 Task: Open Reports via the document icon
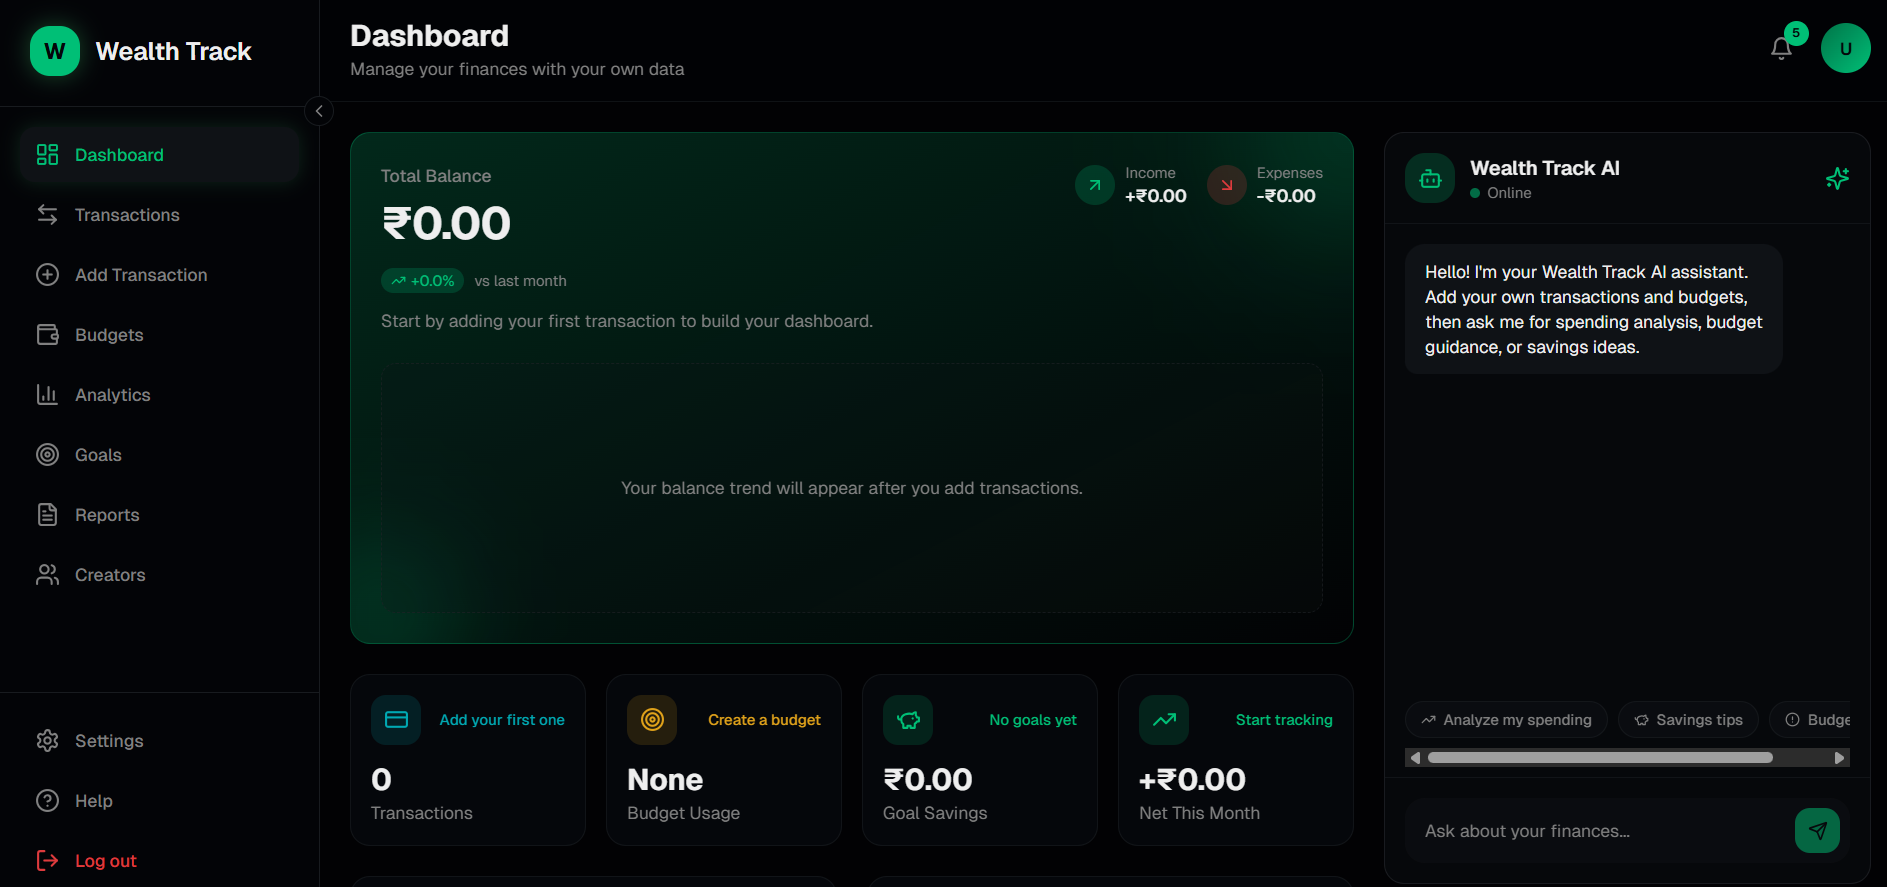coord(47,514)
